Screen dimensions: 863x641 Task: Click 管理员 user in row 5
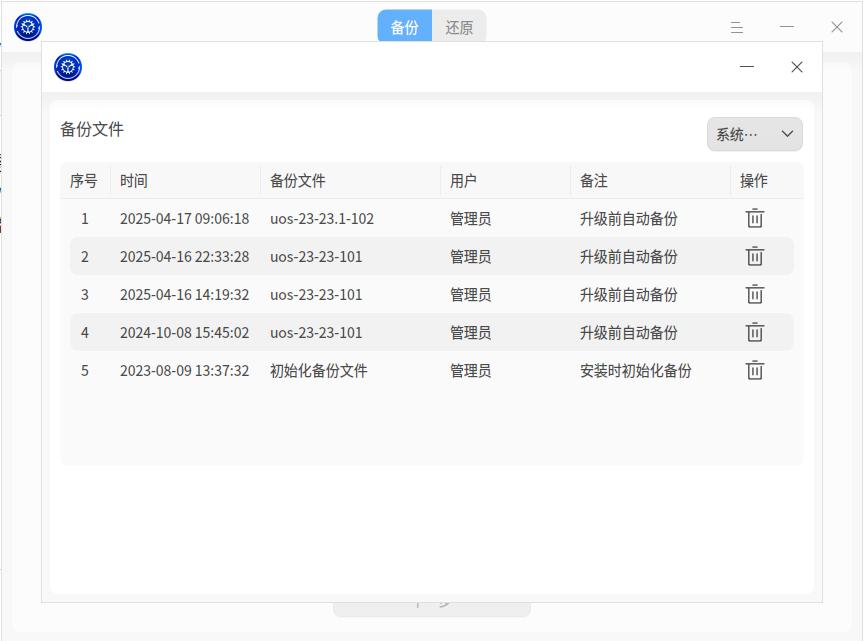point(471,370)
